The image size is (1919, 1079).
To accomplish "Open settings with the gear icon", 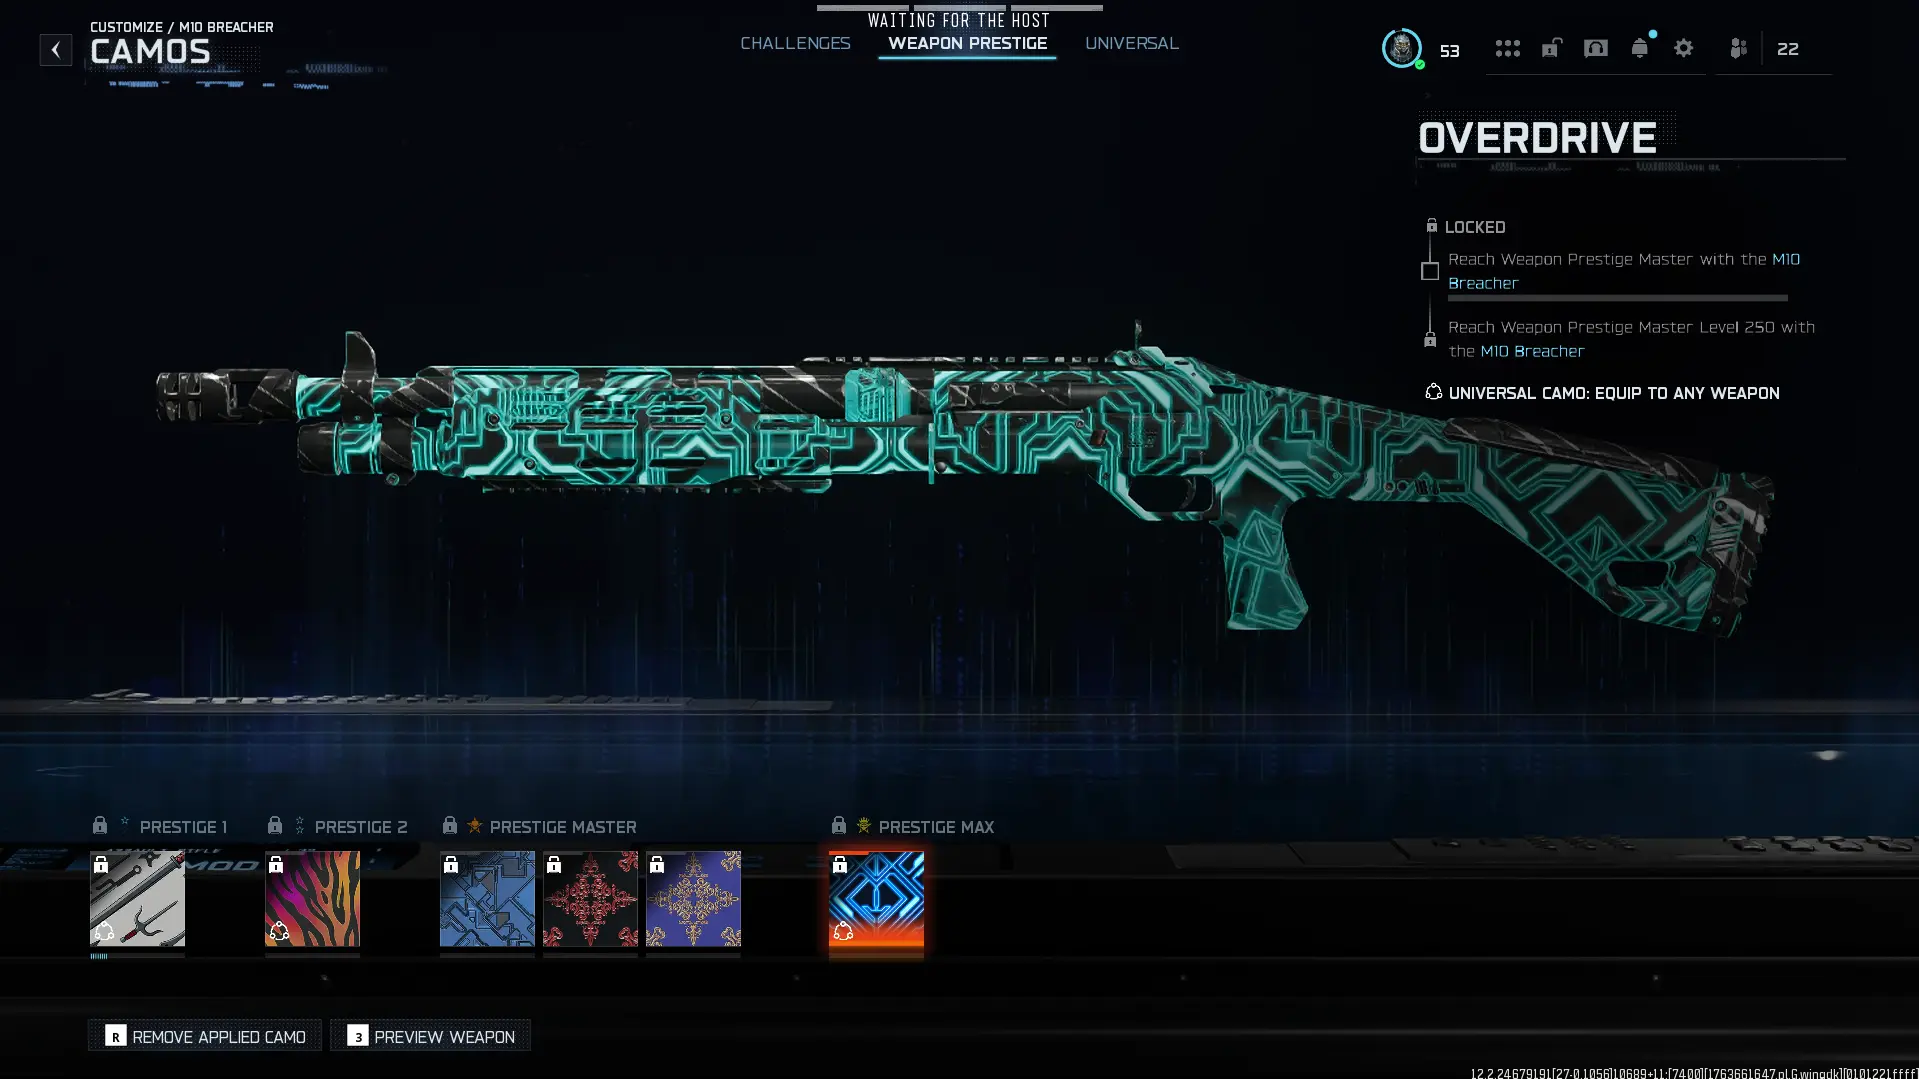I will (1683, 48).
